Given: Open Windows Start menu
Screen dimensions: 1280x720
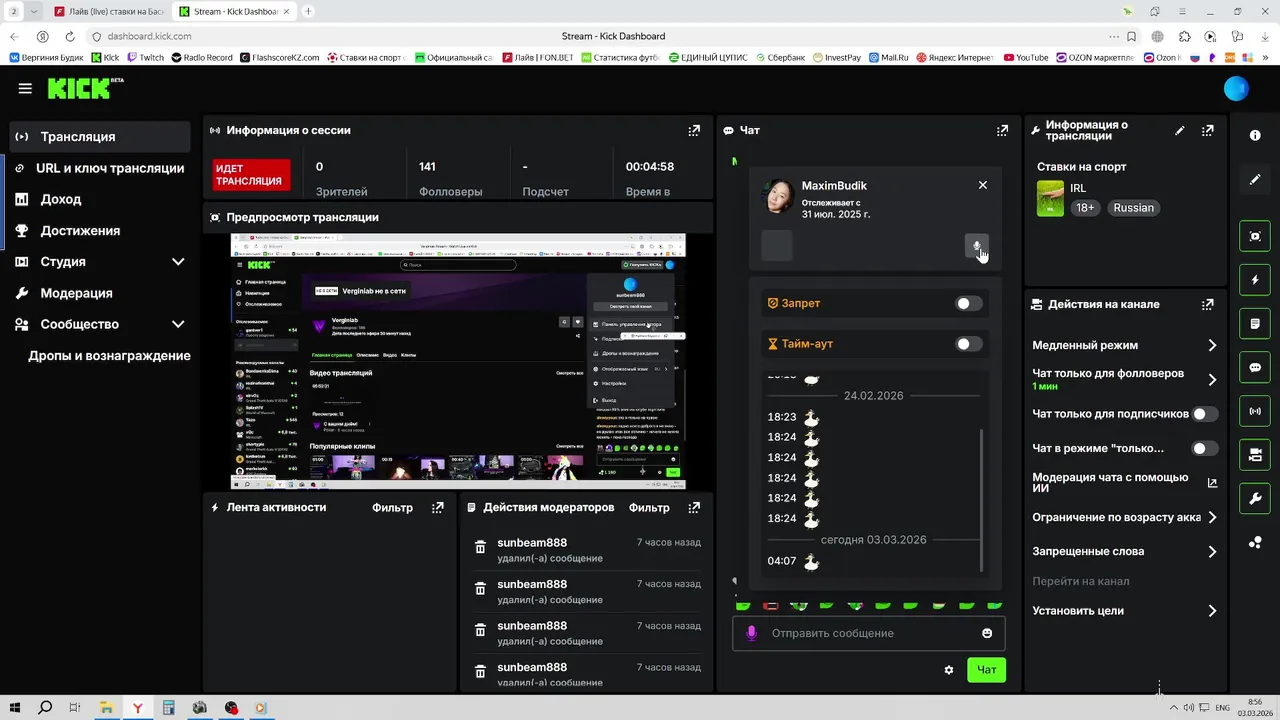Looking at the screenshot, I should (16, 708).
